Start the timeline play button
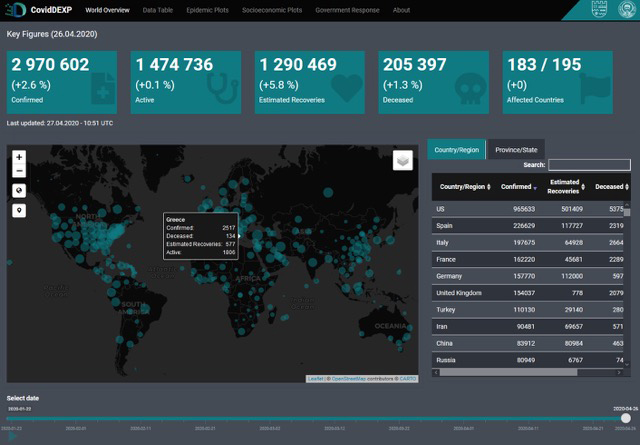Image resolution: width=640 pixels, height=445 pixels. tap(12, 436)
